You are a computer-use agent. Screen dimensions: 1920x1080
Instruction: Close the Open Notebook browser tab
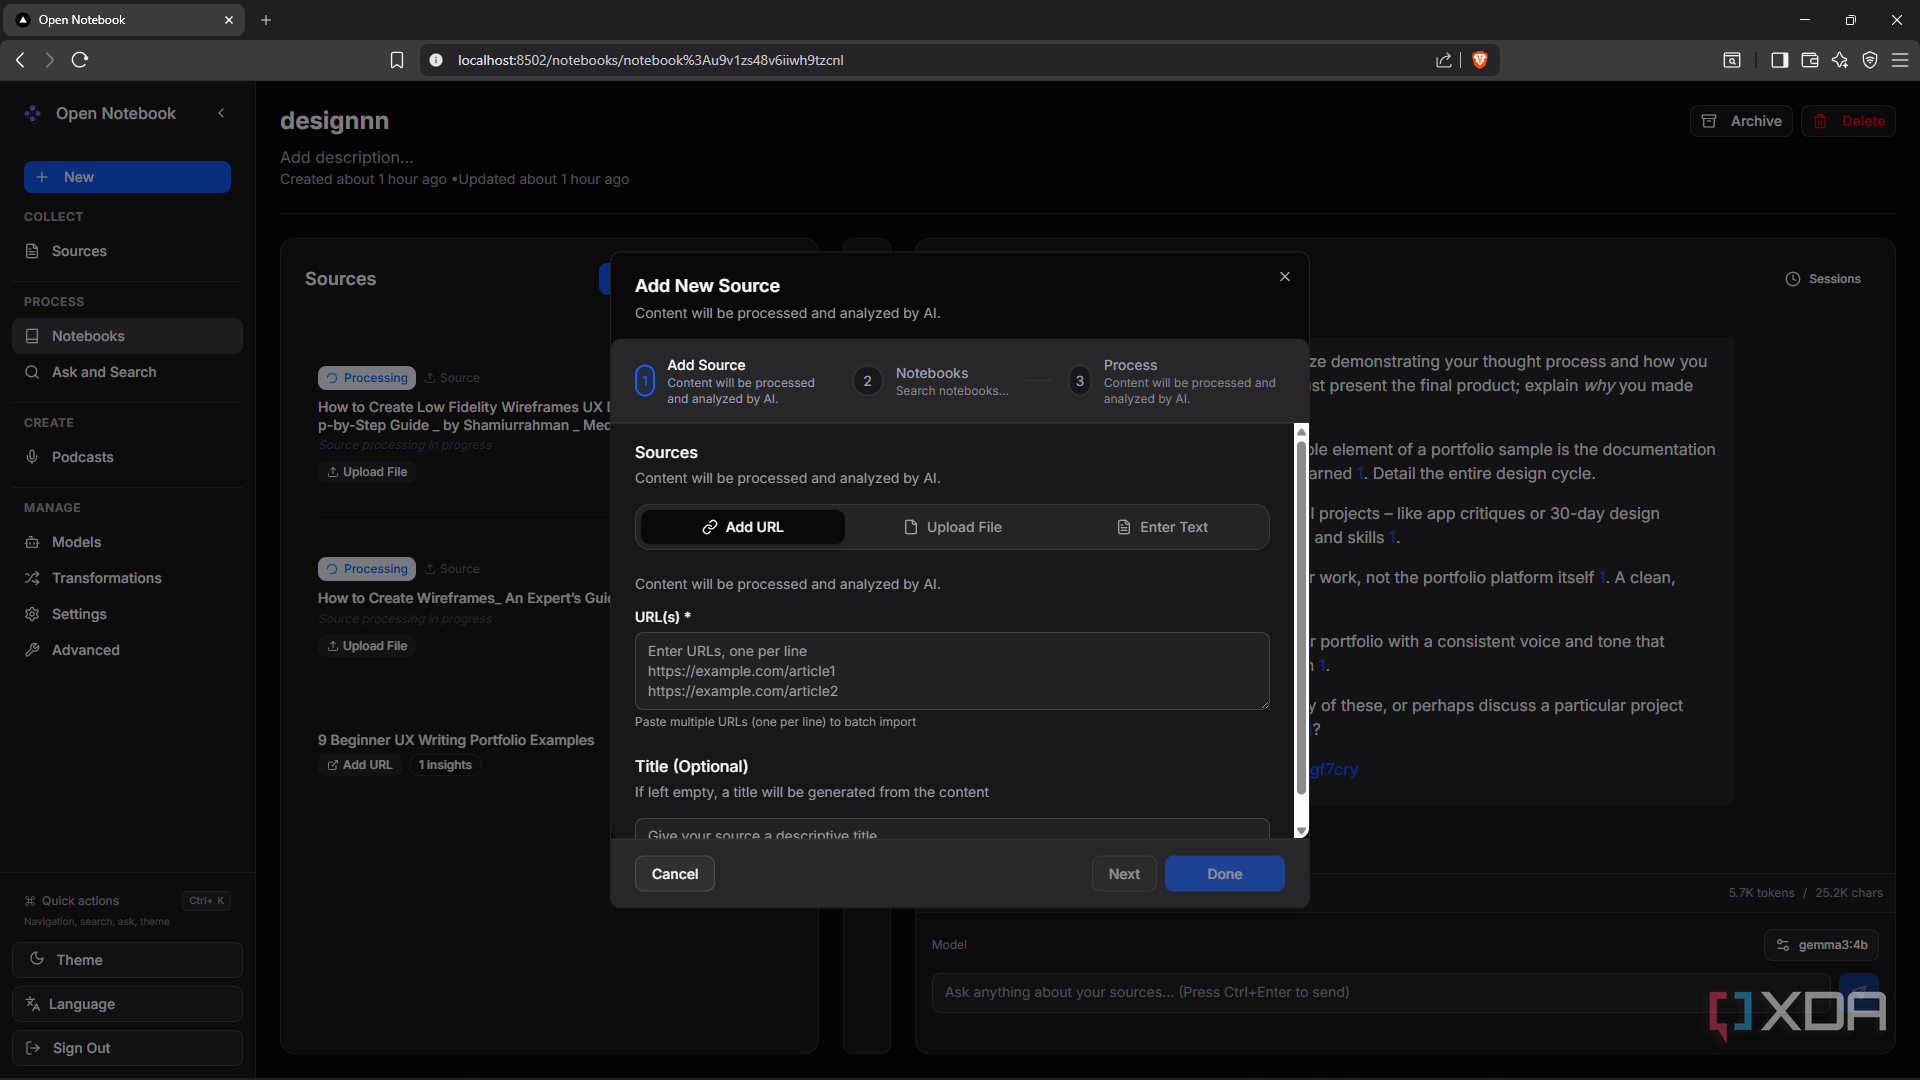228,20
